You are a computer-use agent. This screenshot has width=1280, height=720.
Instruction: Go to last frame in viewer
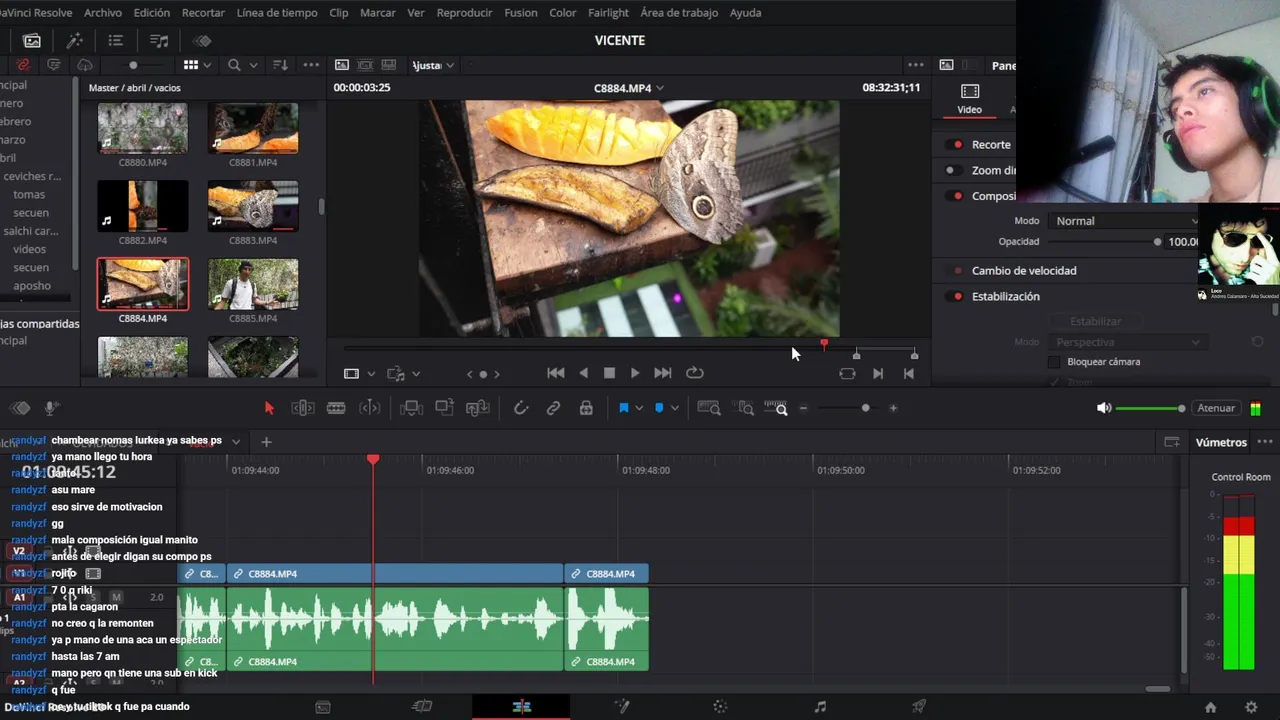tap(662, 373)
